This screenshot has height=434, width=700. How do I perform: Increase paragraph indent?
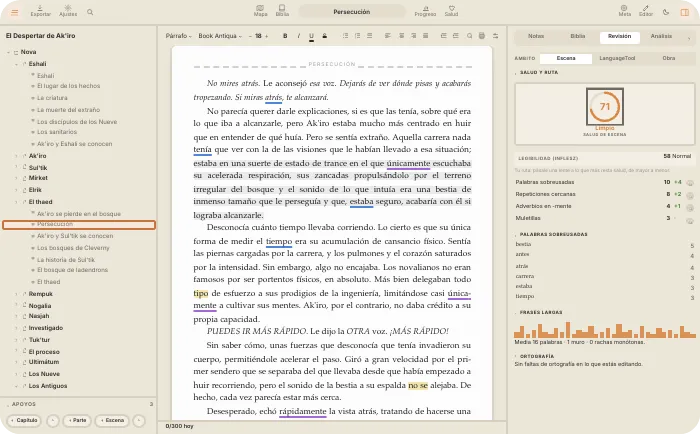[455, 36]
